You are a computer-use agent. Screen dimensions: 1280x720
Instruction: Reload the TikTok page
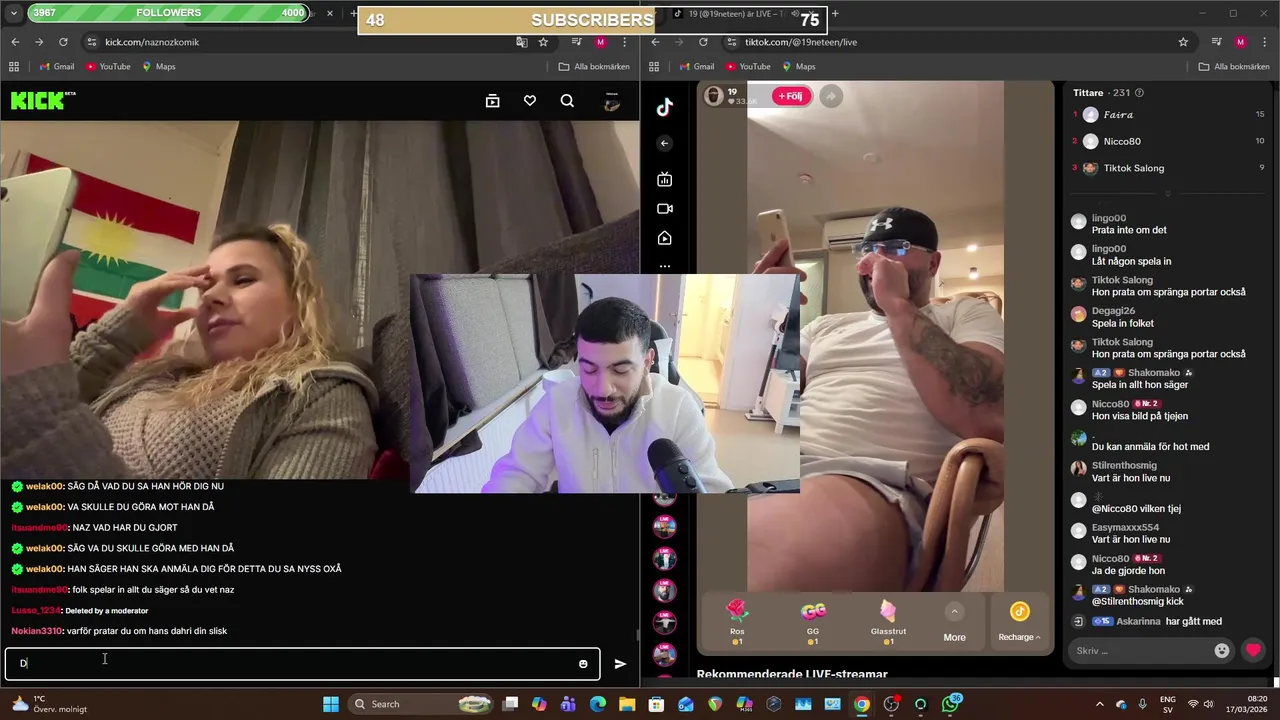point(703,42)
